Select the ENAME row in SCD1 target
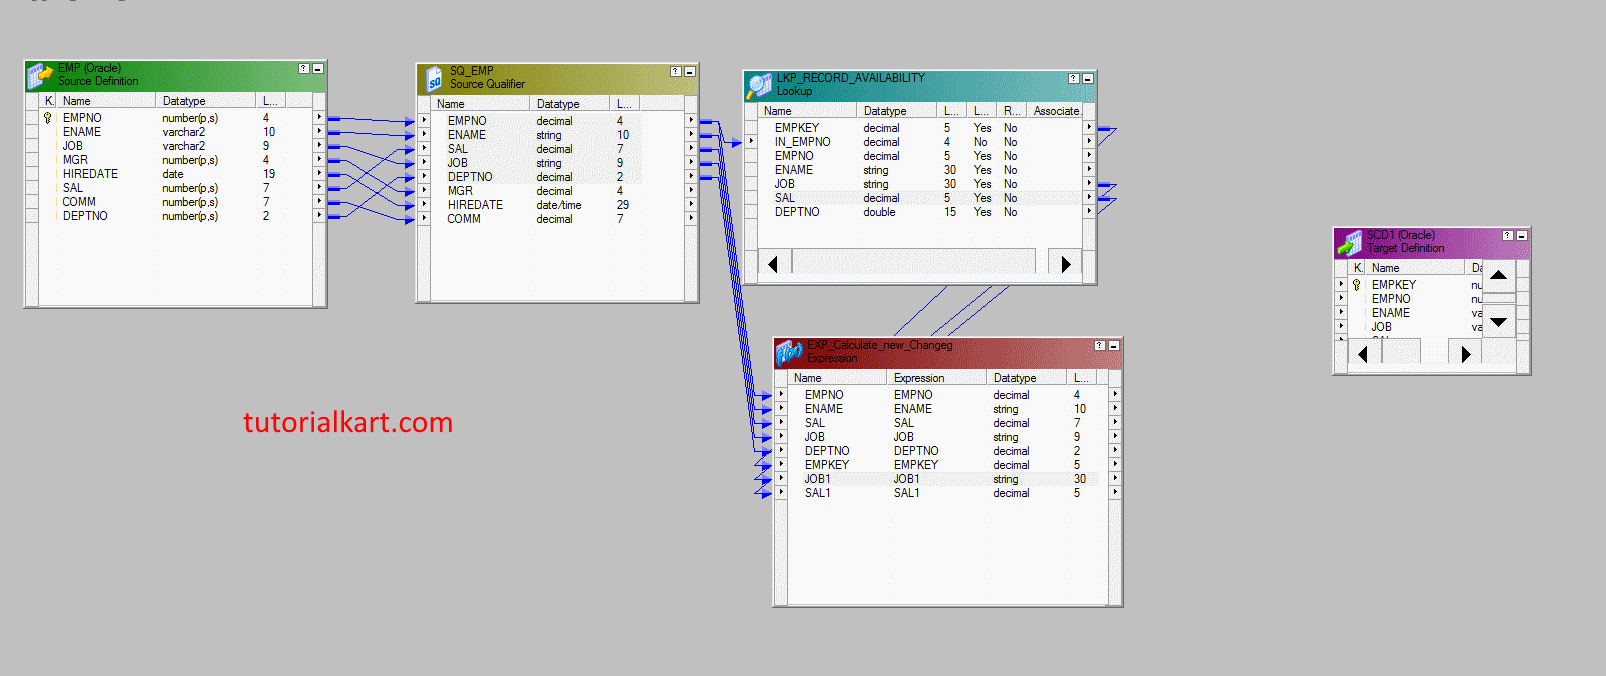This screenshot has height=676, width=1606. (x=1391, y=313)
